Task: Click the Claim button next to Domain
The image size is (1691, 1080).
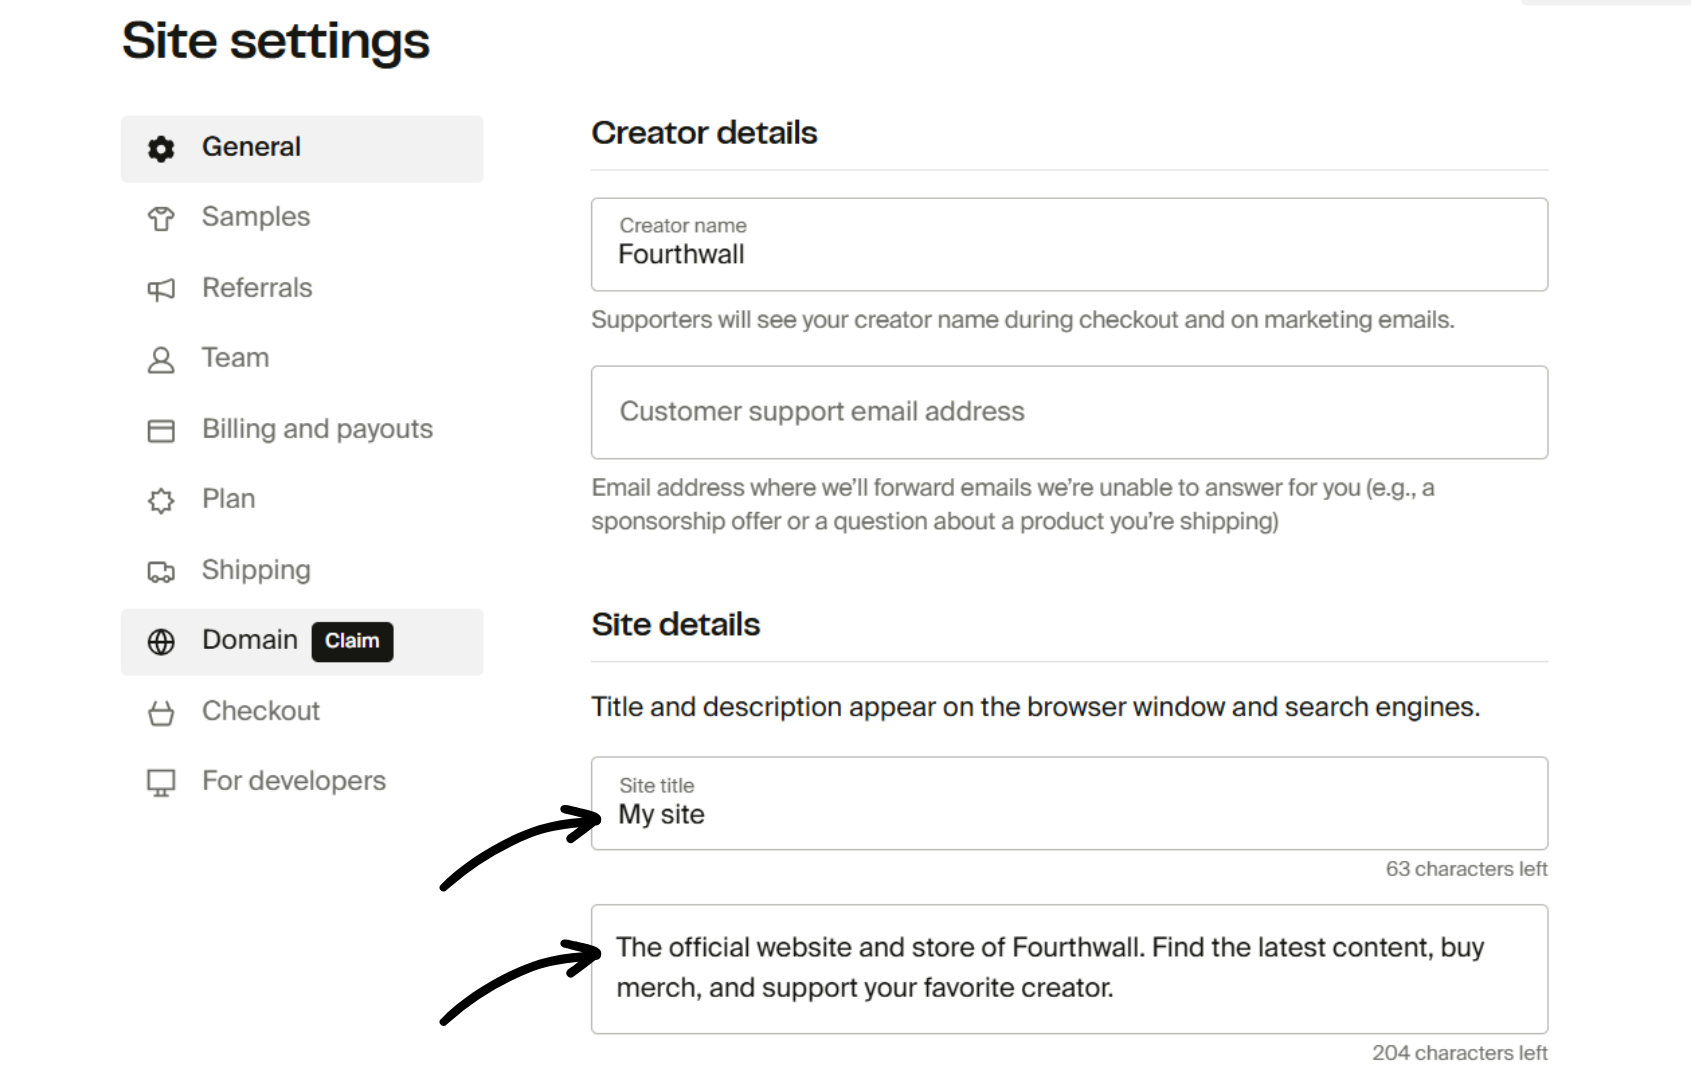Action: click(352, 641)
